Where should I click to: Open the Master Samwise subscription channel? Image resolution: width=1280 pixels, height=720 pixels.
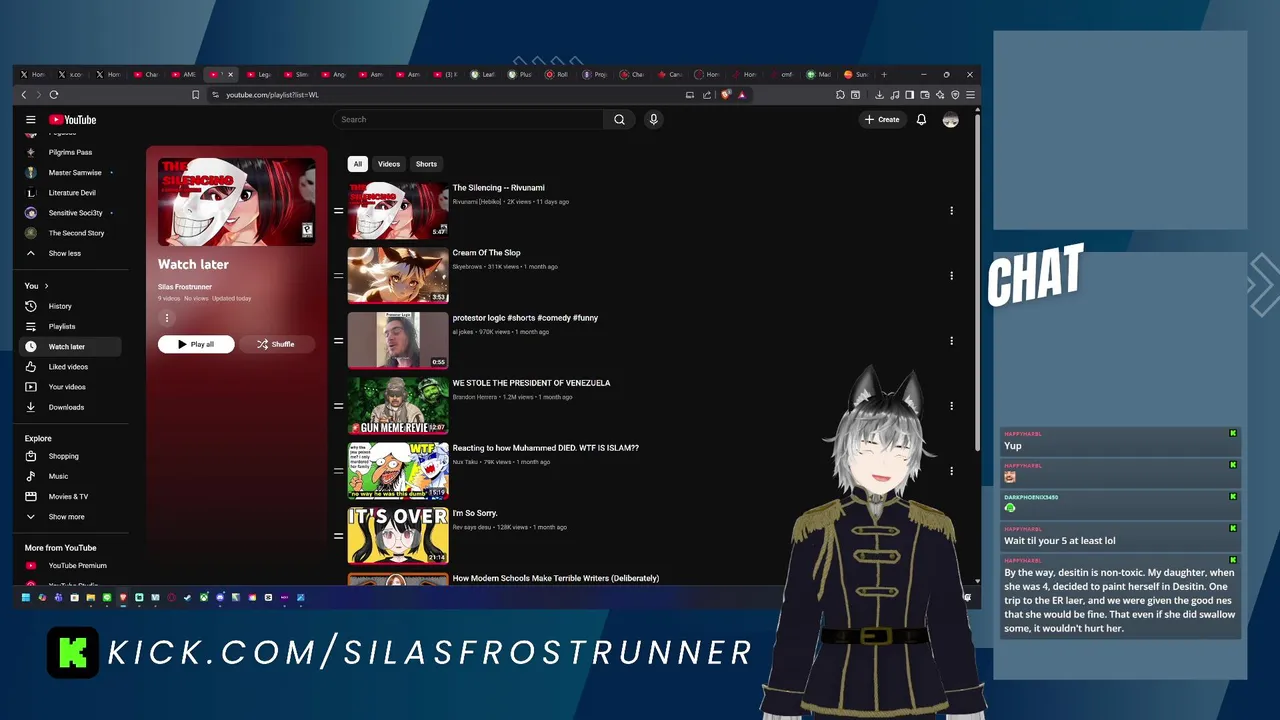click(x=75, y=172)
